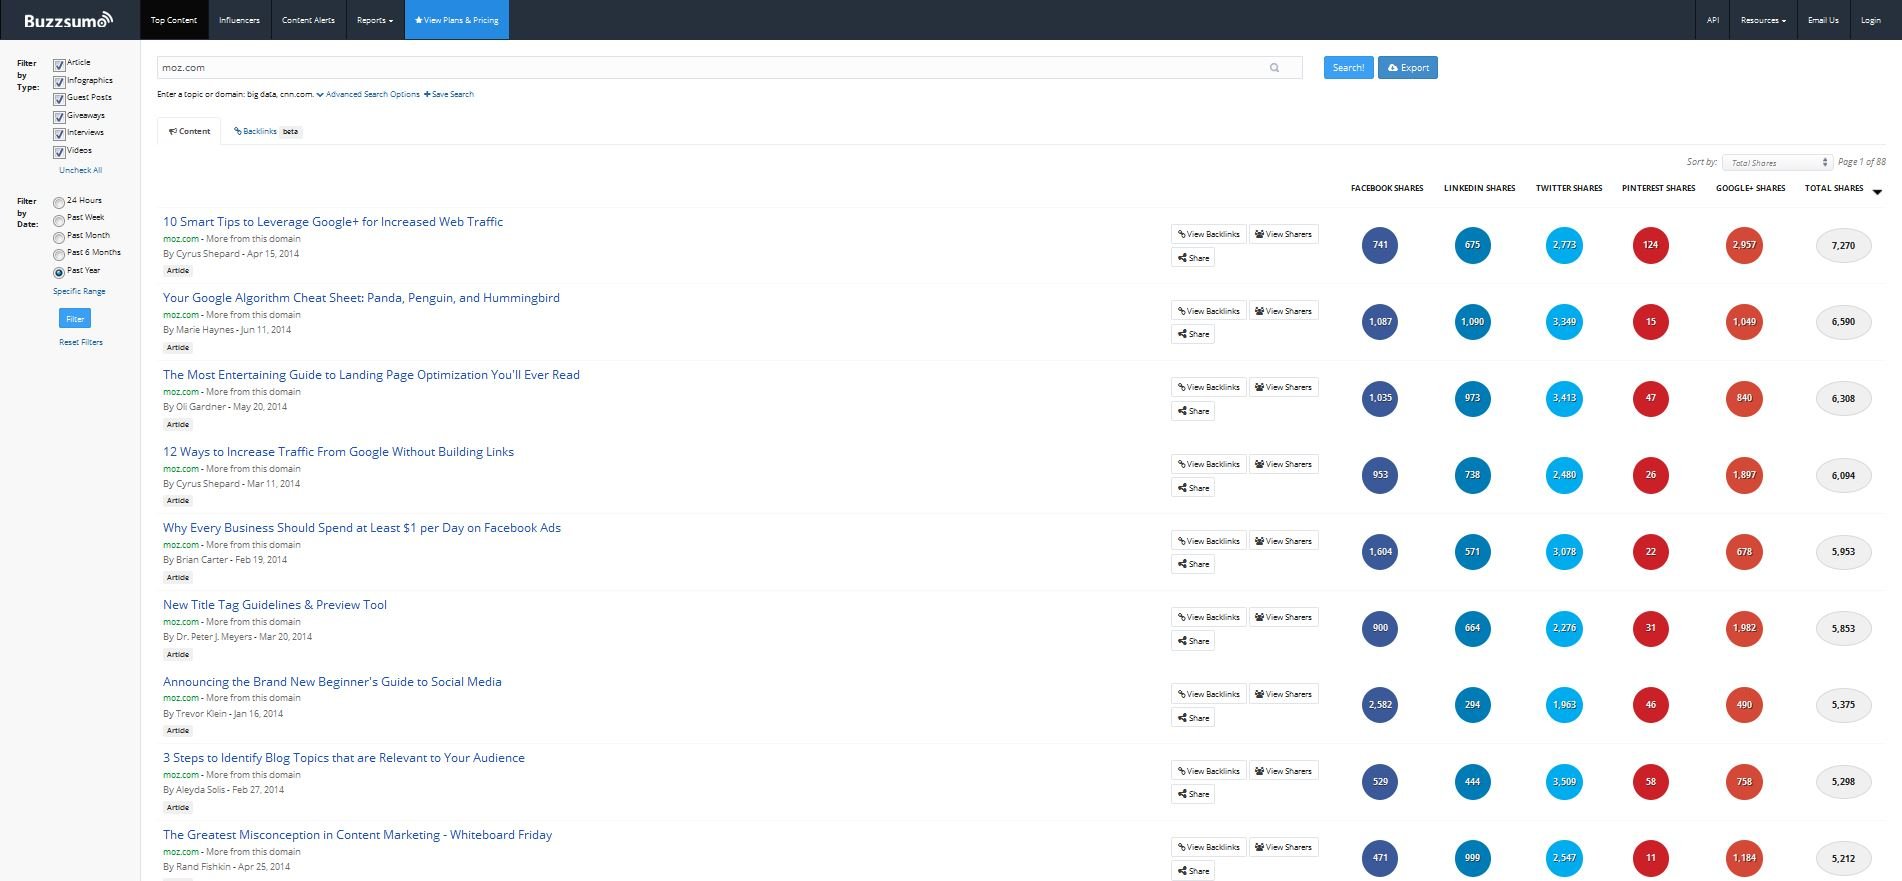Click Pinterest shares circle showing 58

1651,782
